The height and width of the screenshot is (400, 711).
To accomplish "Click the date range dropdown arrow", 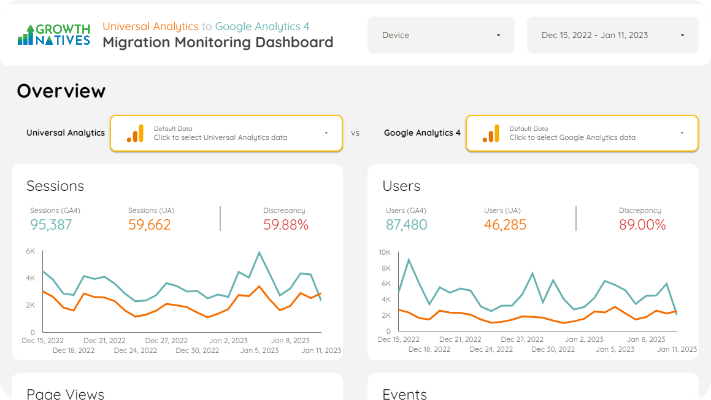I will point(682,35).
